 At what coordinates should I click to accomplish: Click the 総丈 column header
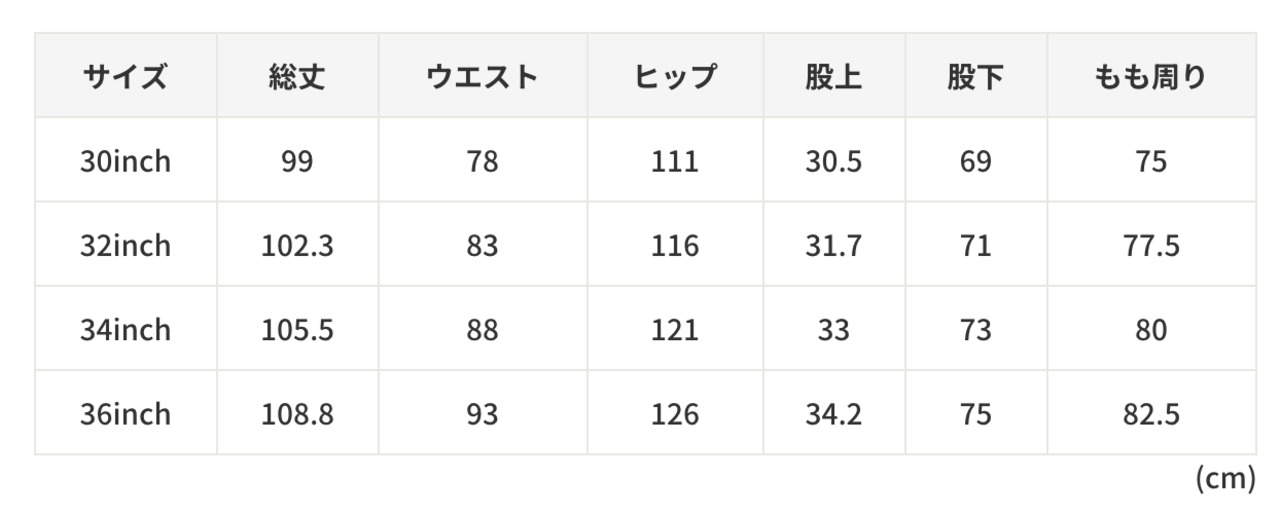point(297,77)
